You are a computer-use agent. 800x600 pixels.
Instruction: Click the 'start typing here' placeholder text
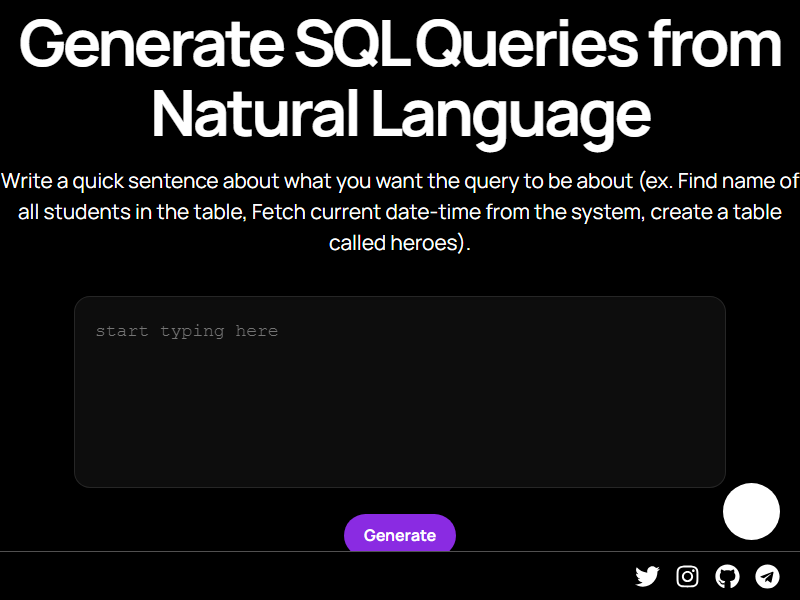187,332
